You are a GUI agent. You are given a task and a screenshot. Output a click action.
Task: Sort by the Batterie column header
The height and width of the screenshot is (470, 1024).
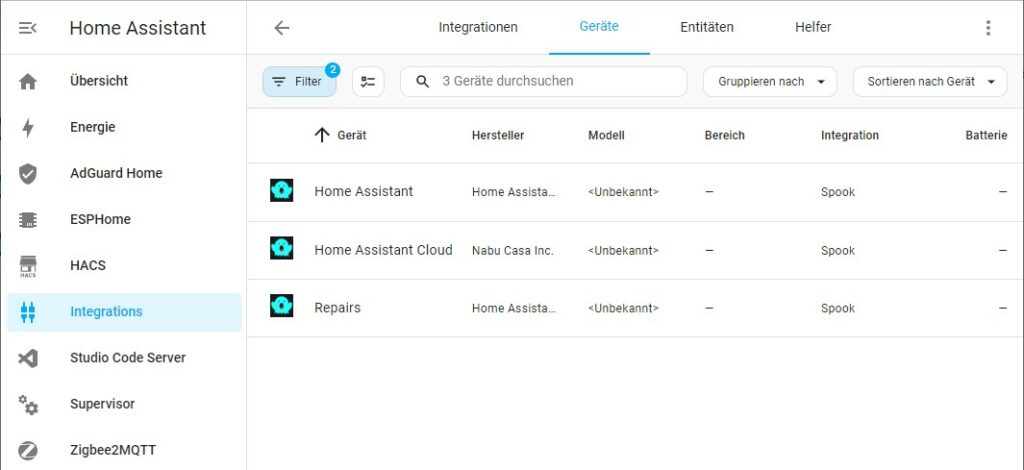[986, 136]
